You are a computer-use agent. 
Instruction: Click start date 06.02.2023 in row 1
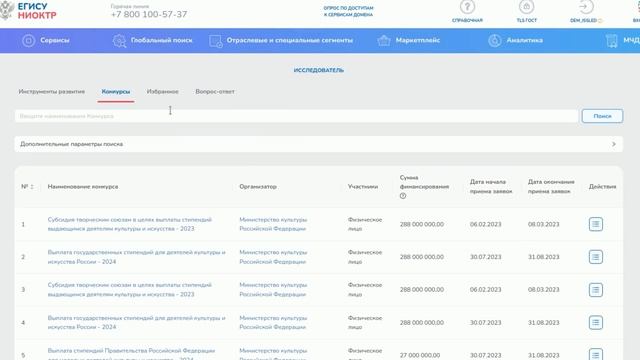(x=485, y=224)
